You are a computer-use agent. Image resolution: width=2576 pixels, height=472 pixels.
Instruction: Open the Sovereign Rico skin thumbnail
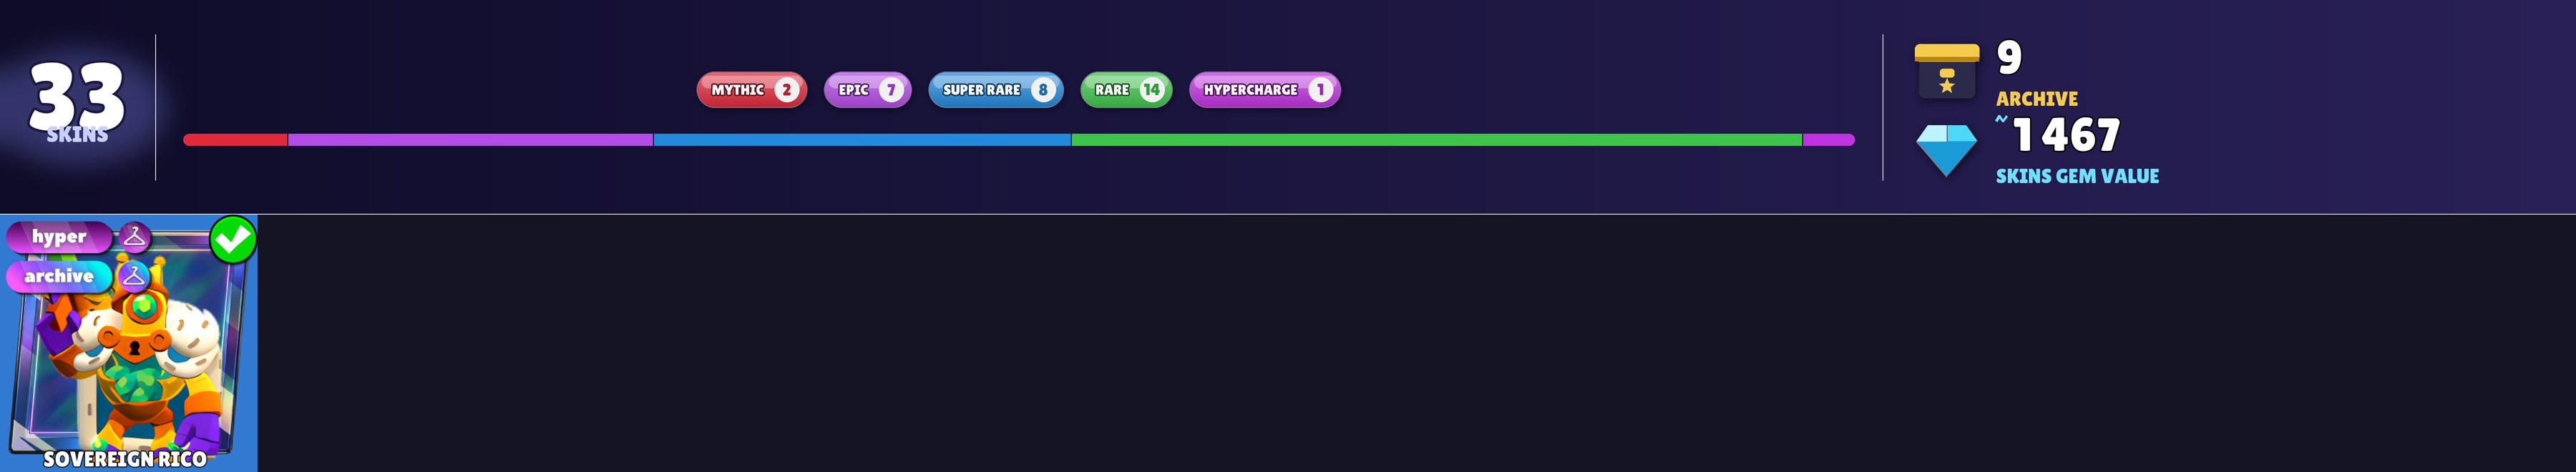point(129,343)
